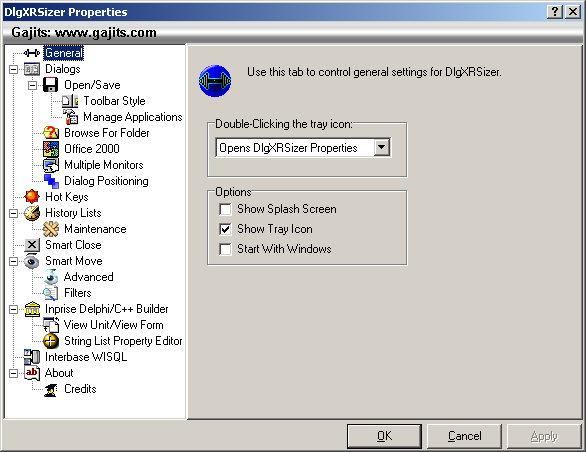Open the tray icon double-click action dropdown

[382, 147]
